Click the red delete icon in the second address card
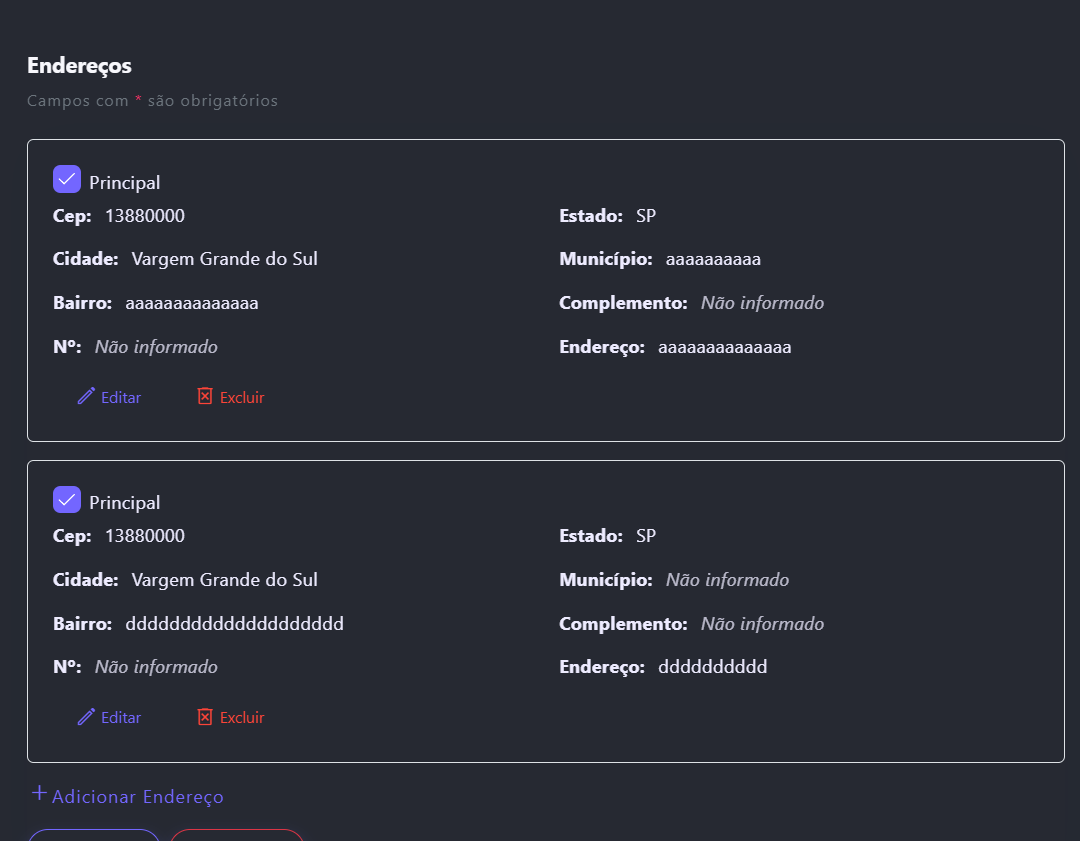Screen dimensions: 1080x841 [205, 716]
